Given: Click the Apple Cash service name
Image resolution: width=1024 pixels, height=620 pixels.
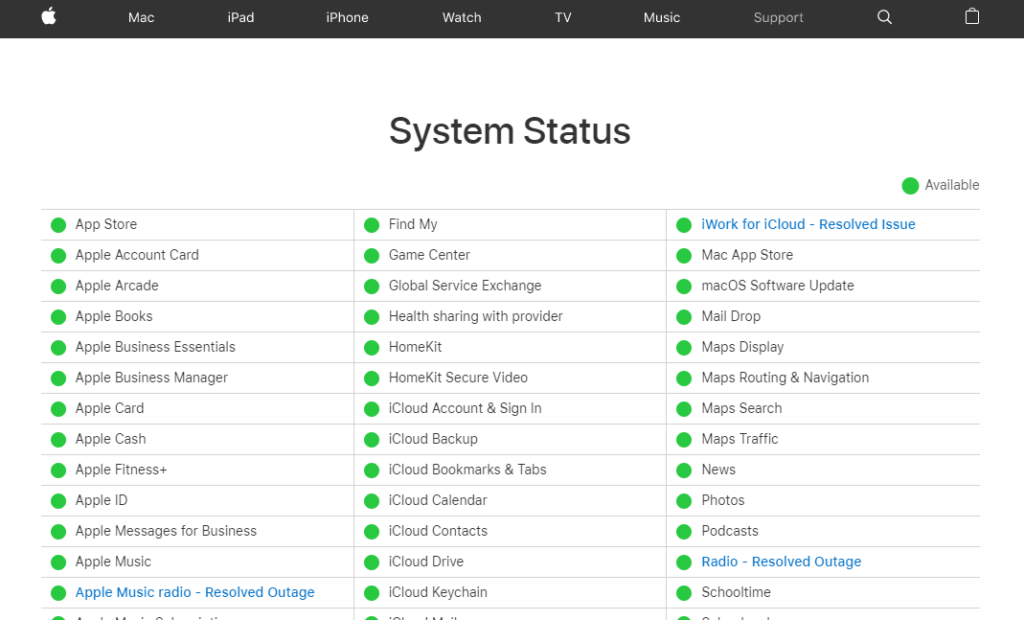Looking at the screenshot, I should (110, 439).
